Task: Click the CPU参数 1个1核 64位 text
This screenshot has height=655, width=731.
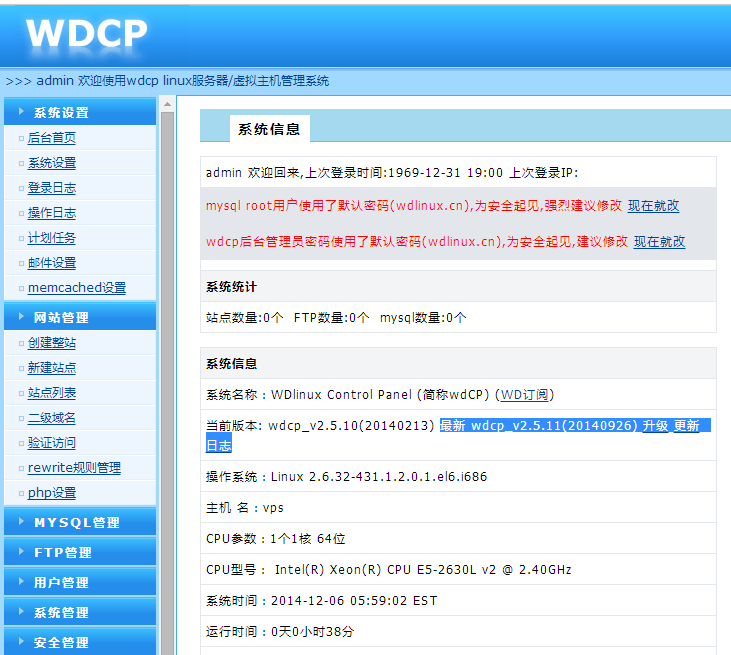Action: coord(276,538)
